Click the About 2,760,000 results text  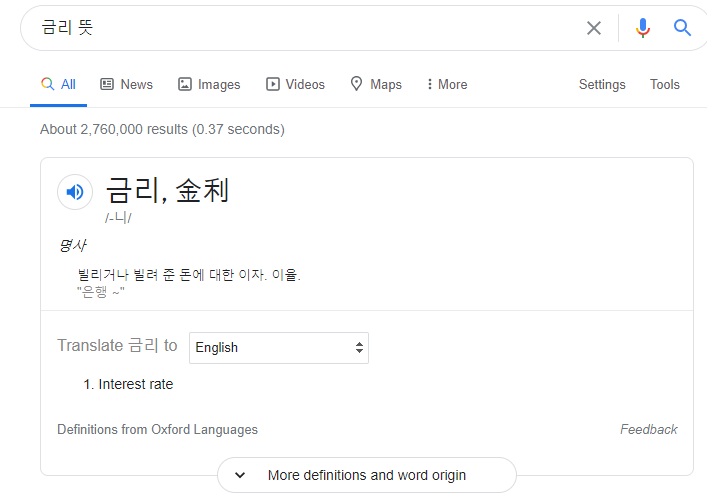(x=162, y=129)
